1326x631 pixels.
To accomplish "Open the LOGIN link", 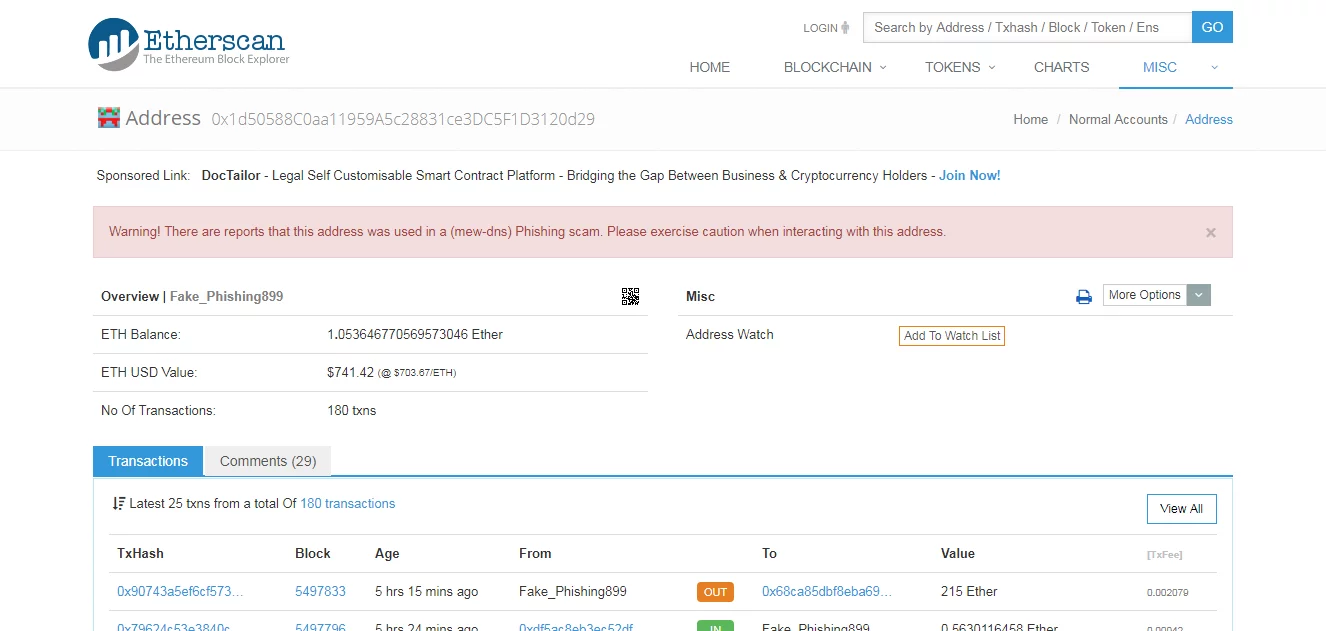I will click(820, 28).
